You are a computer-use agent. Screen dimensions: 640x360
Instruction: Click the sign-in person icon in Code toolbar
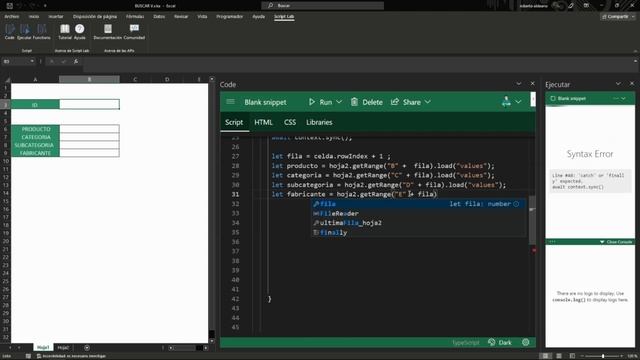(x=506, y=102)
